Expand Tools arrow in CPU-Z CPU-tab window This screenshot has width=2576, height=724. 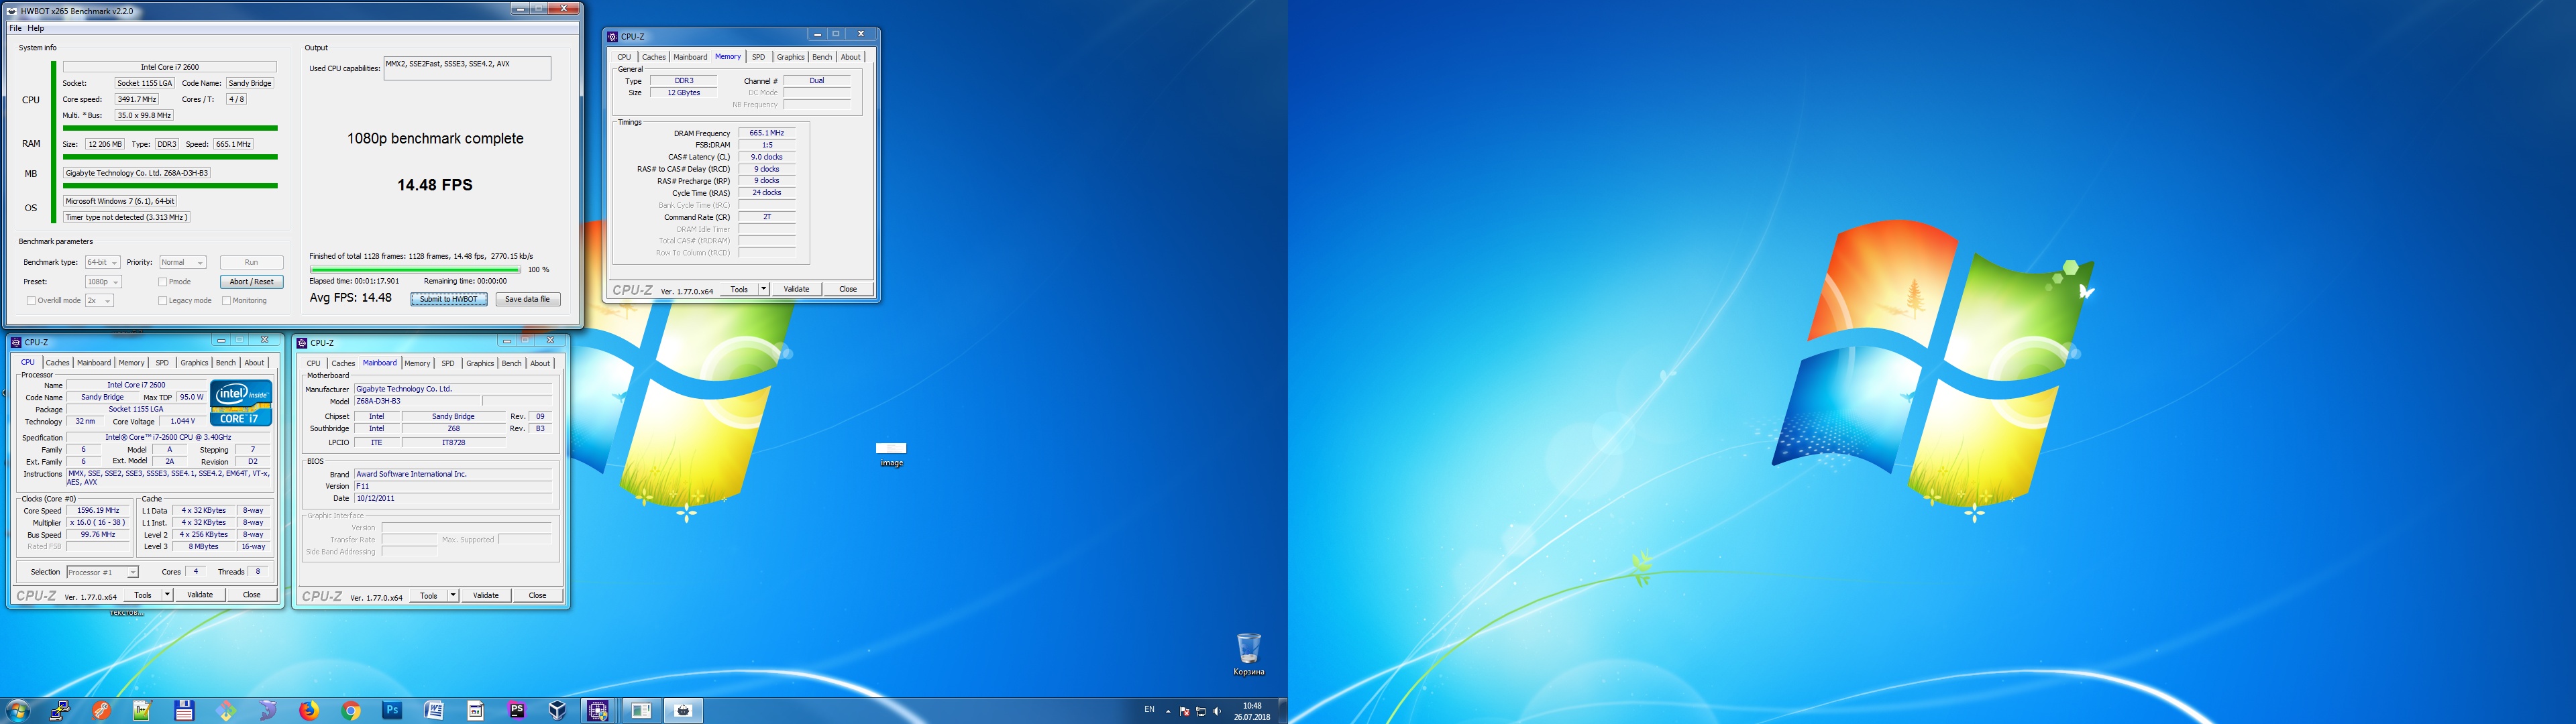tap(167, 595)
